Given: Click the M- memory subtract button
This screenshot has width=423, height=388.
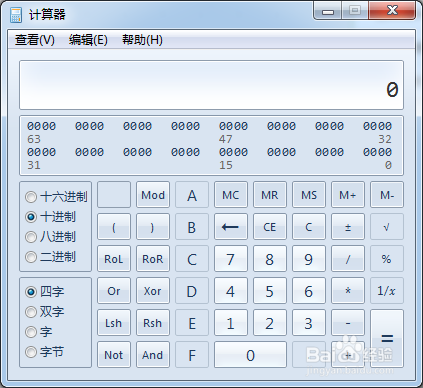Looking at the screenshot, I should click(x=387, y=195).
